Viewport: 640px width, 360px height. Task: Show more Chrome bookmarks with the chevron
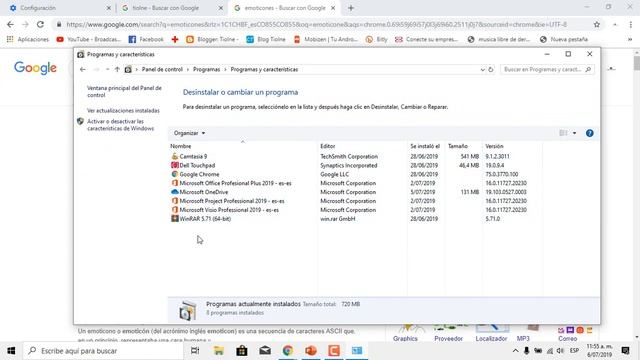630,39
